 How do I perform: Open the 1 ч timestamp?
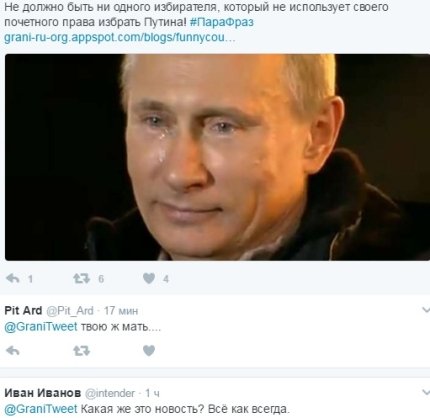[x=152, y=393]
